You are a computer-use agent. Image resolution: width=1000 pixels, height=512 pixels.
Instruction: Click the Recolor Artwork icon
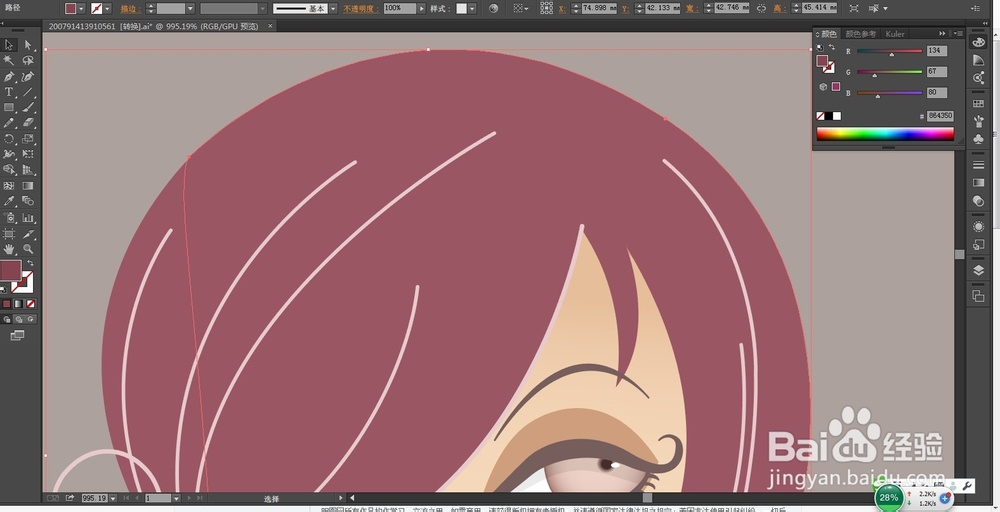click(494, 9)
